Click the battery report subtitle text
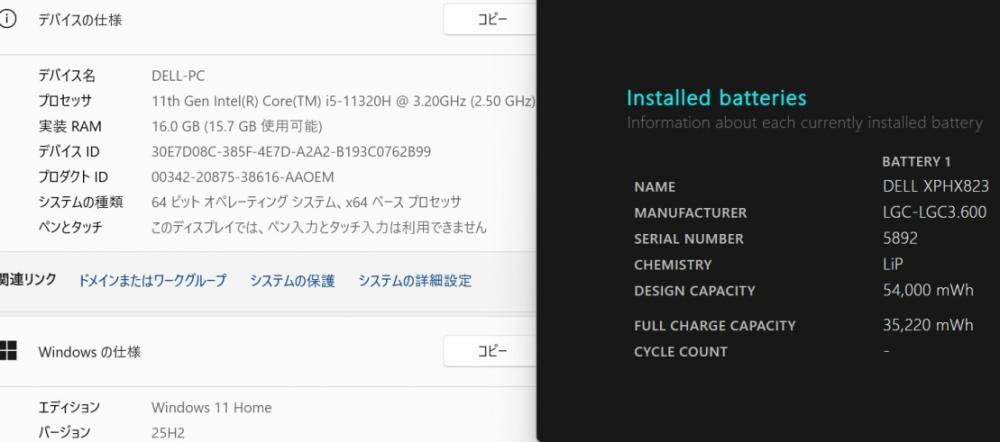 point(804,123)
